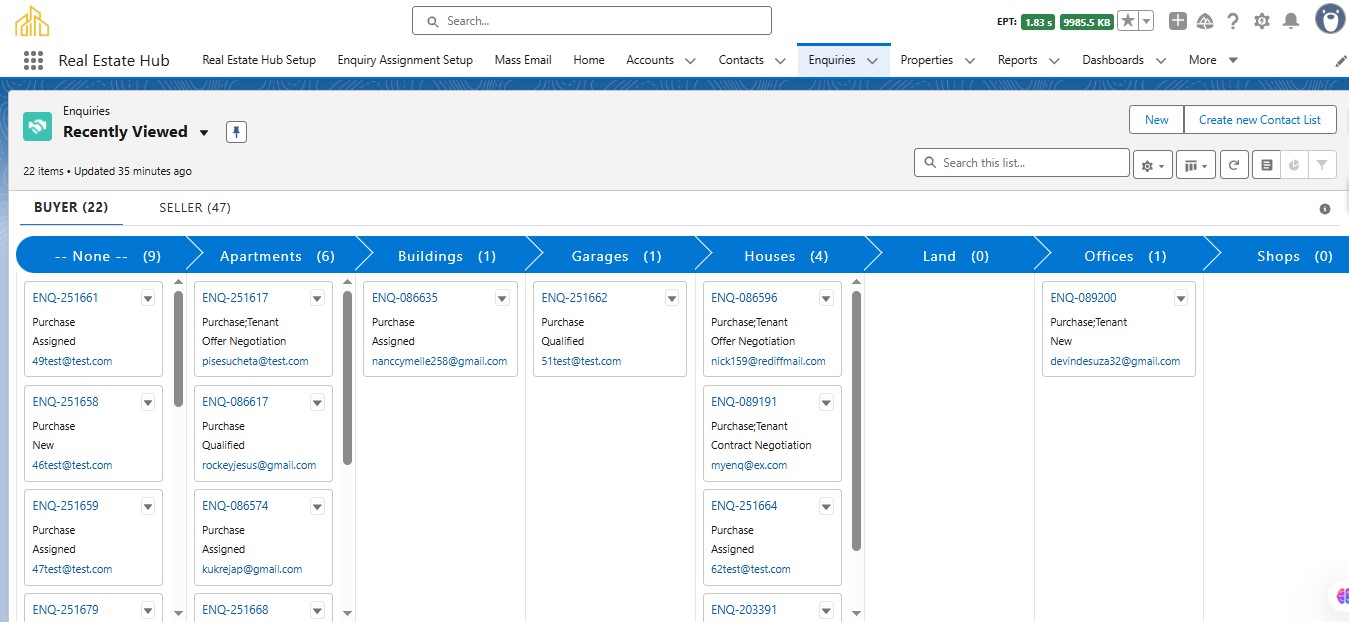This screenshot has width=1349, height=622.
Task: Click the refresh list button
Action: [1234, 165]
